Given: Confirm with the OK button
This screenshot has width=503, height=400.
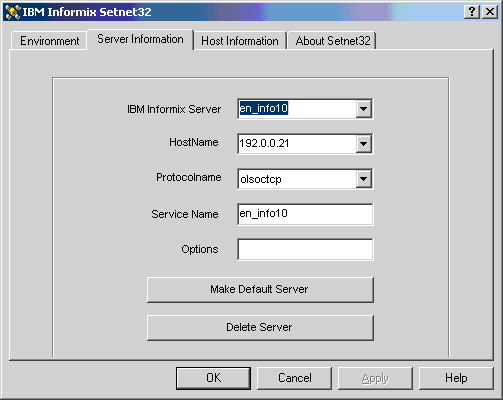Looking at the screenshot, I should coord(213,378).
